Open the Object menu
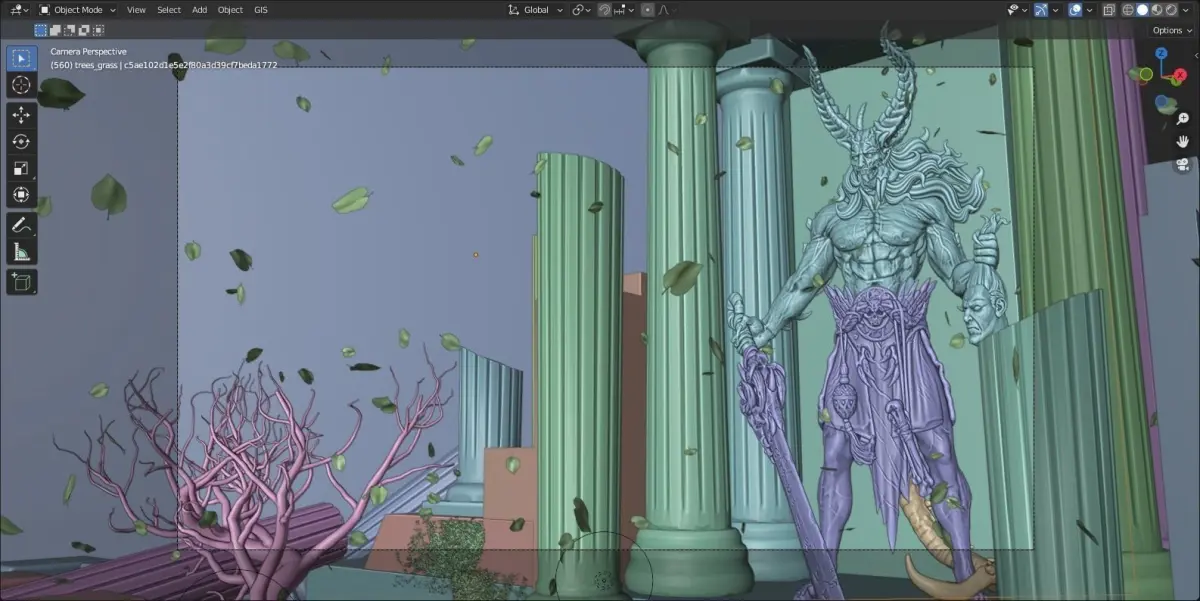The image size is (1200, 601). tap(230, 10)
